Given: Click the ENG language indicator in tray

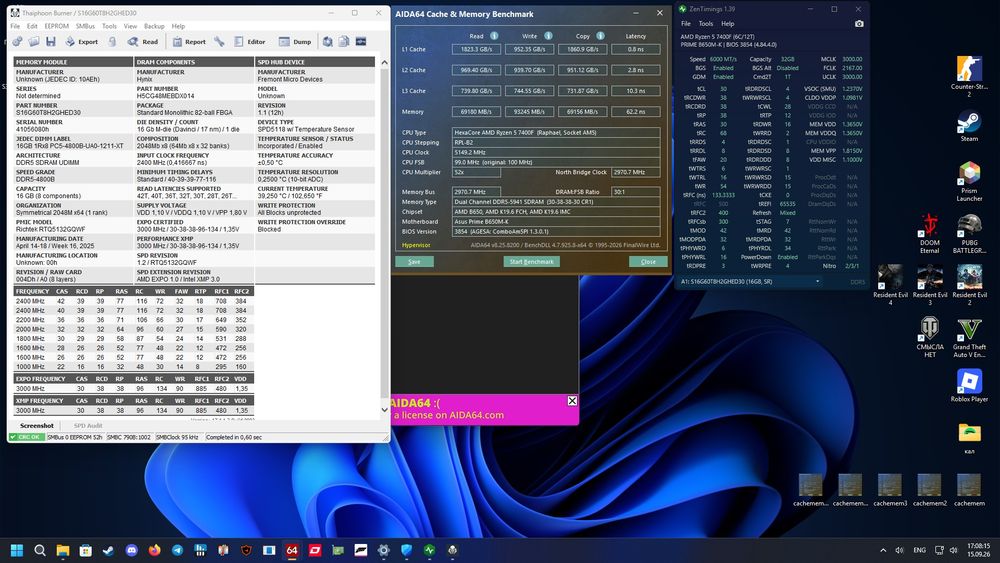Looking at the screenshot, I should [919, 550].
